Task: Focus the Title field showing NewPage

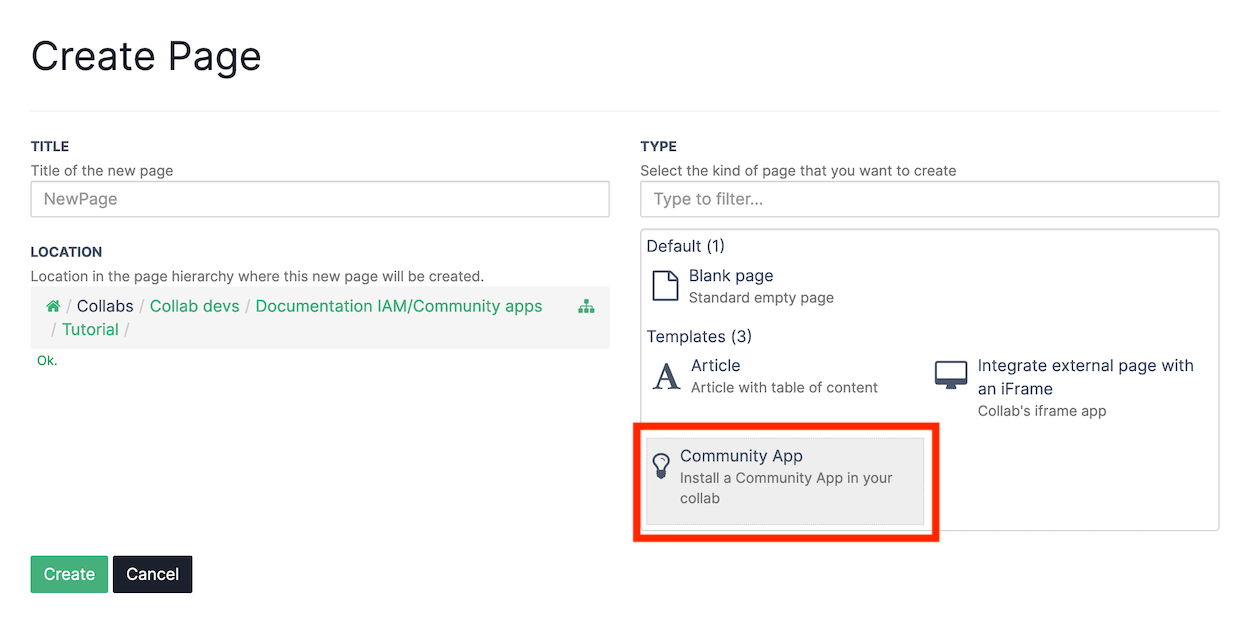Action: click(x=320, y=199)
